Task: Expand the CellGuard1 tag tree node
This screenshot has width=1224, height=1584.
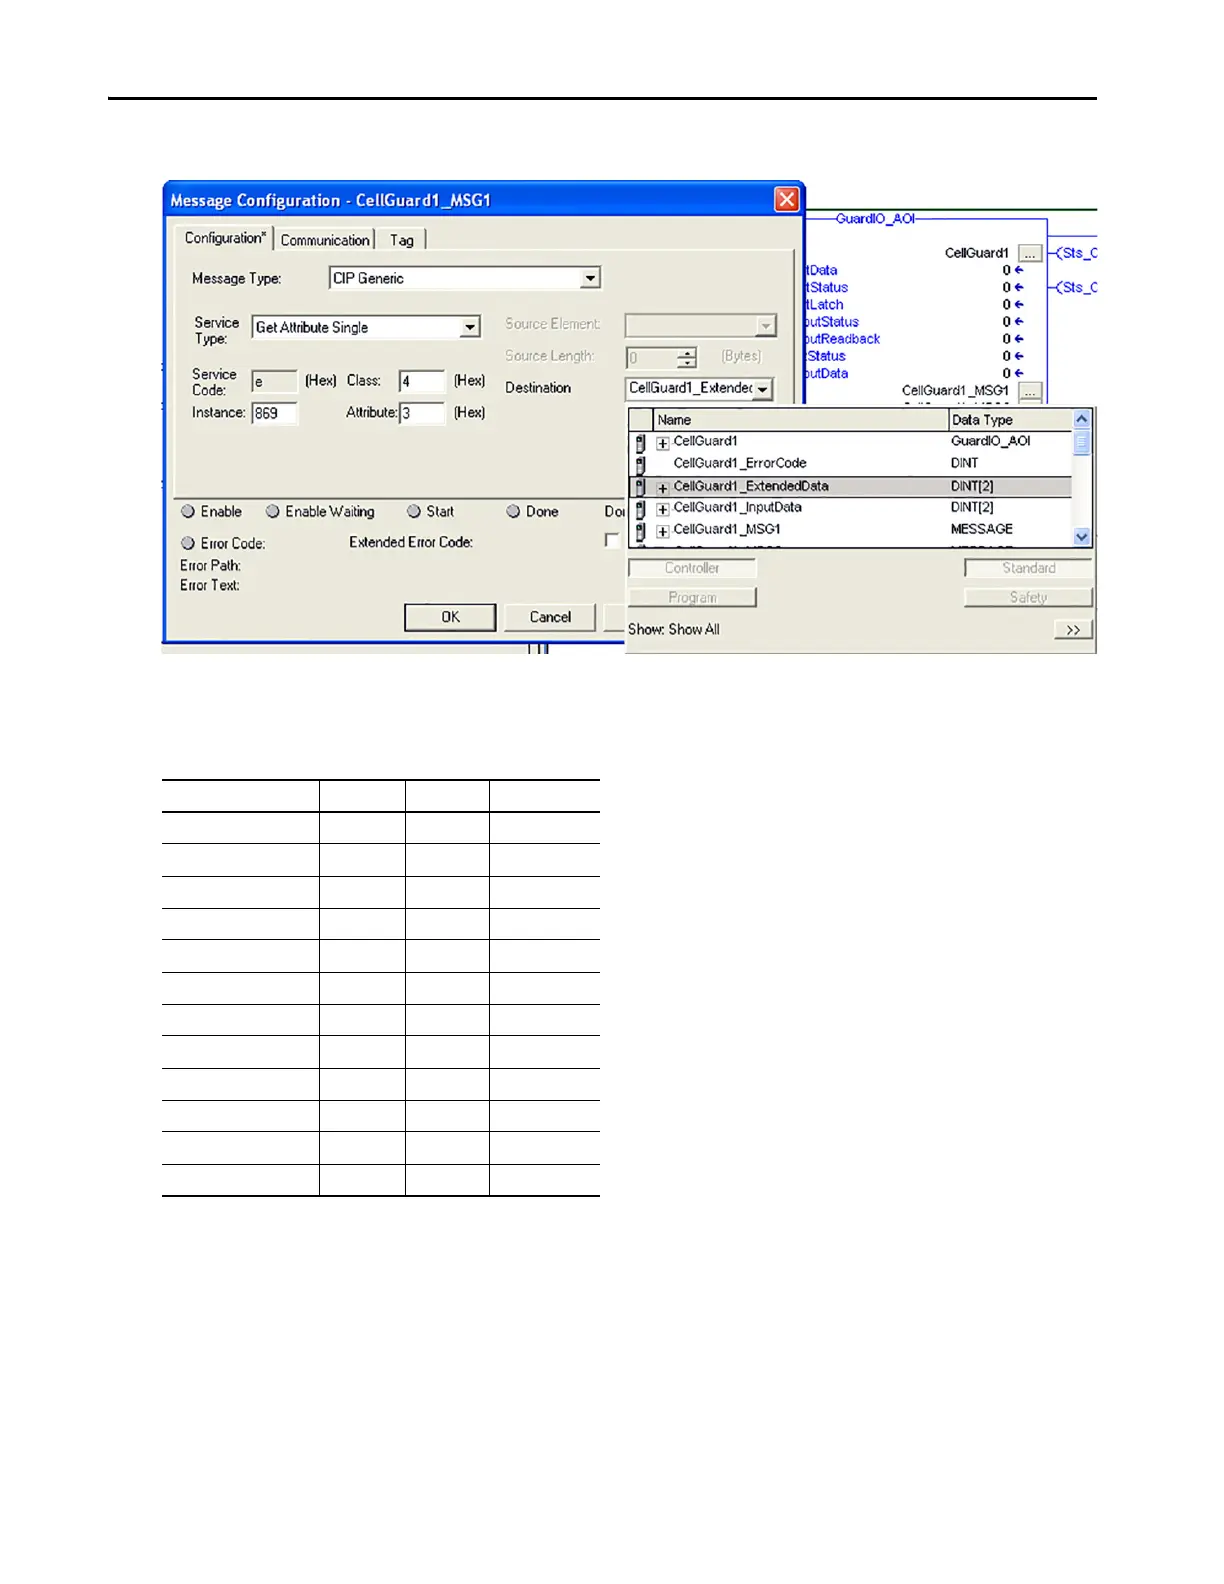Action: pyautogui.click(x=662, y=443)
